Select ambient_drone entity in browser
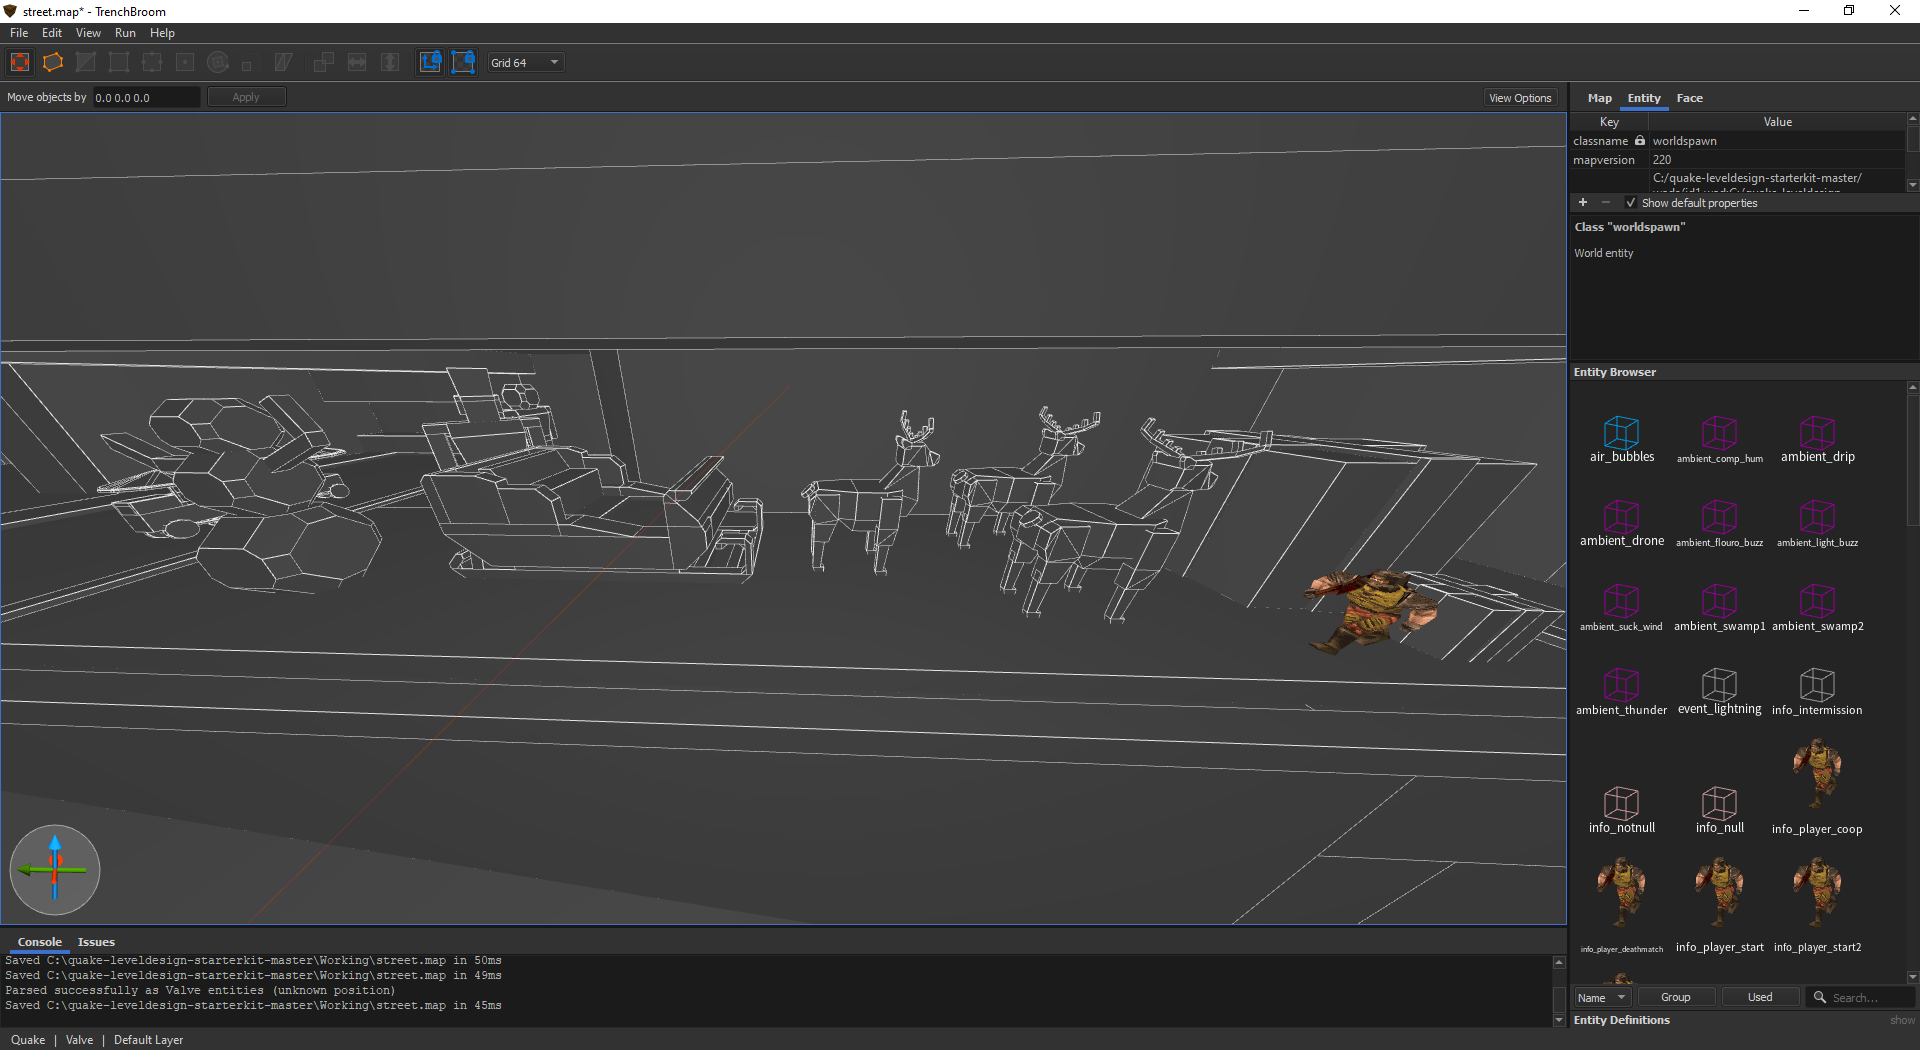Image resolution: width=1920 pixels, height=1050 pixels. click(1622, 522)
